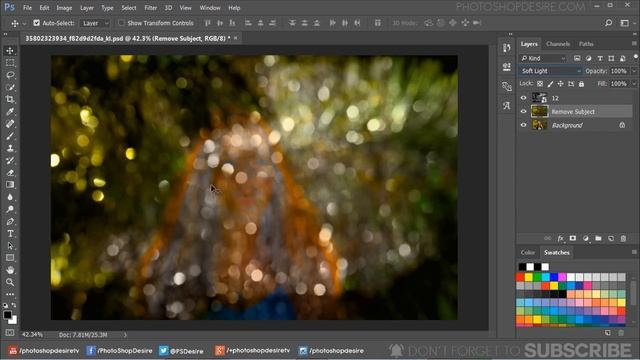Image resolution: width=640 pixels, height=360 pixels.
Task: Select the Hand tool
Action: (x=10, y=270)
